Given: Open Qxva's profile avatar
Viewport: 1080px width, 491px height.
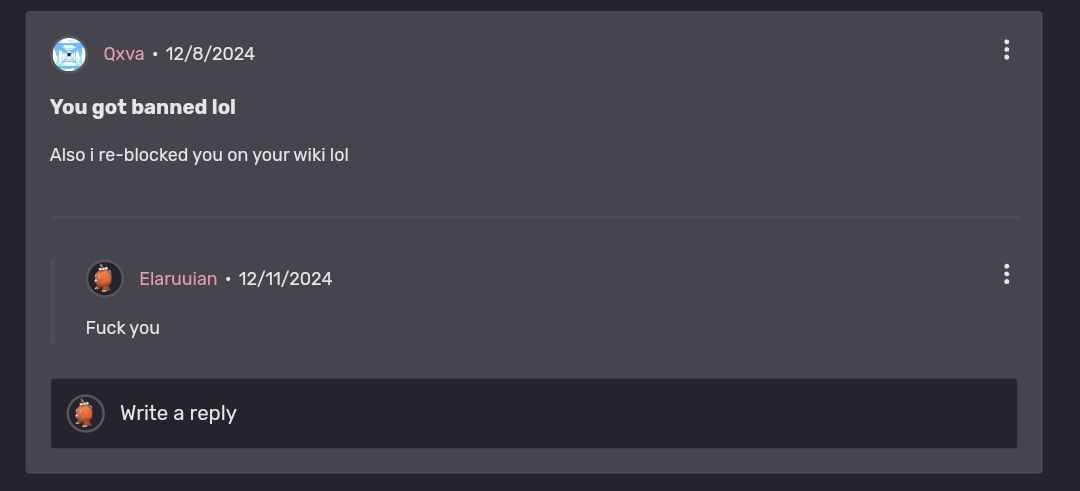Looking at the screenshot, I should click(x=69, y=54).
